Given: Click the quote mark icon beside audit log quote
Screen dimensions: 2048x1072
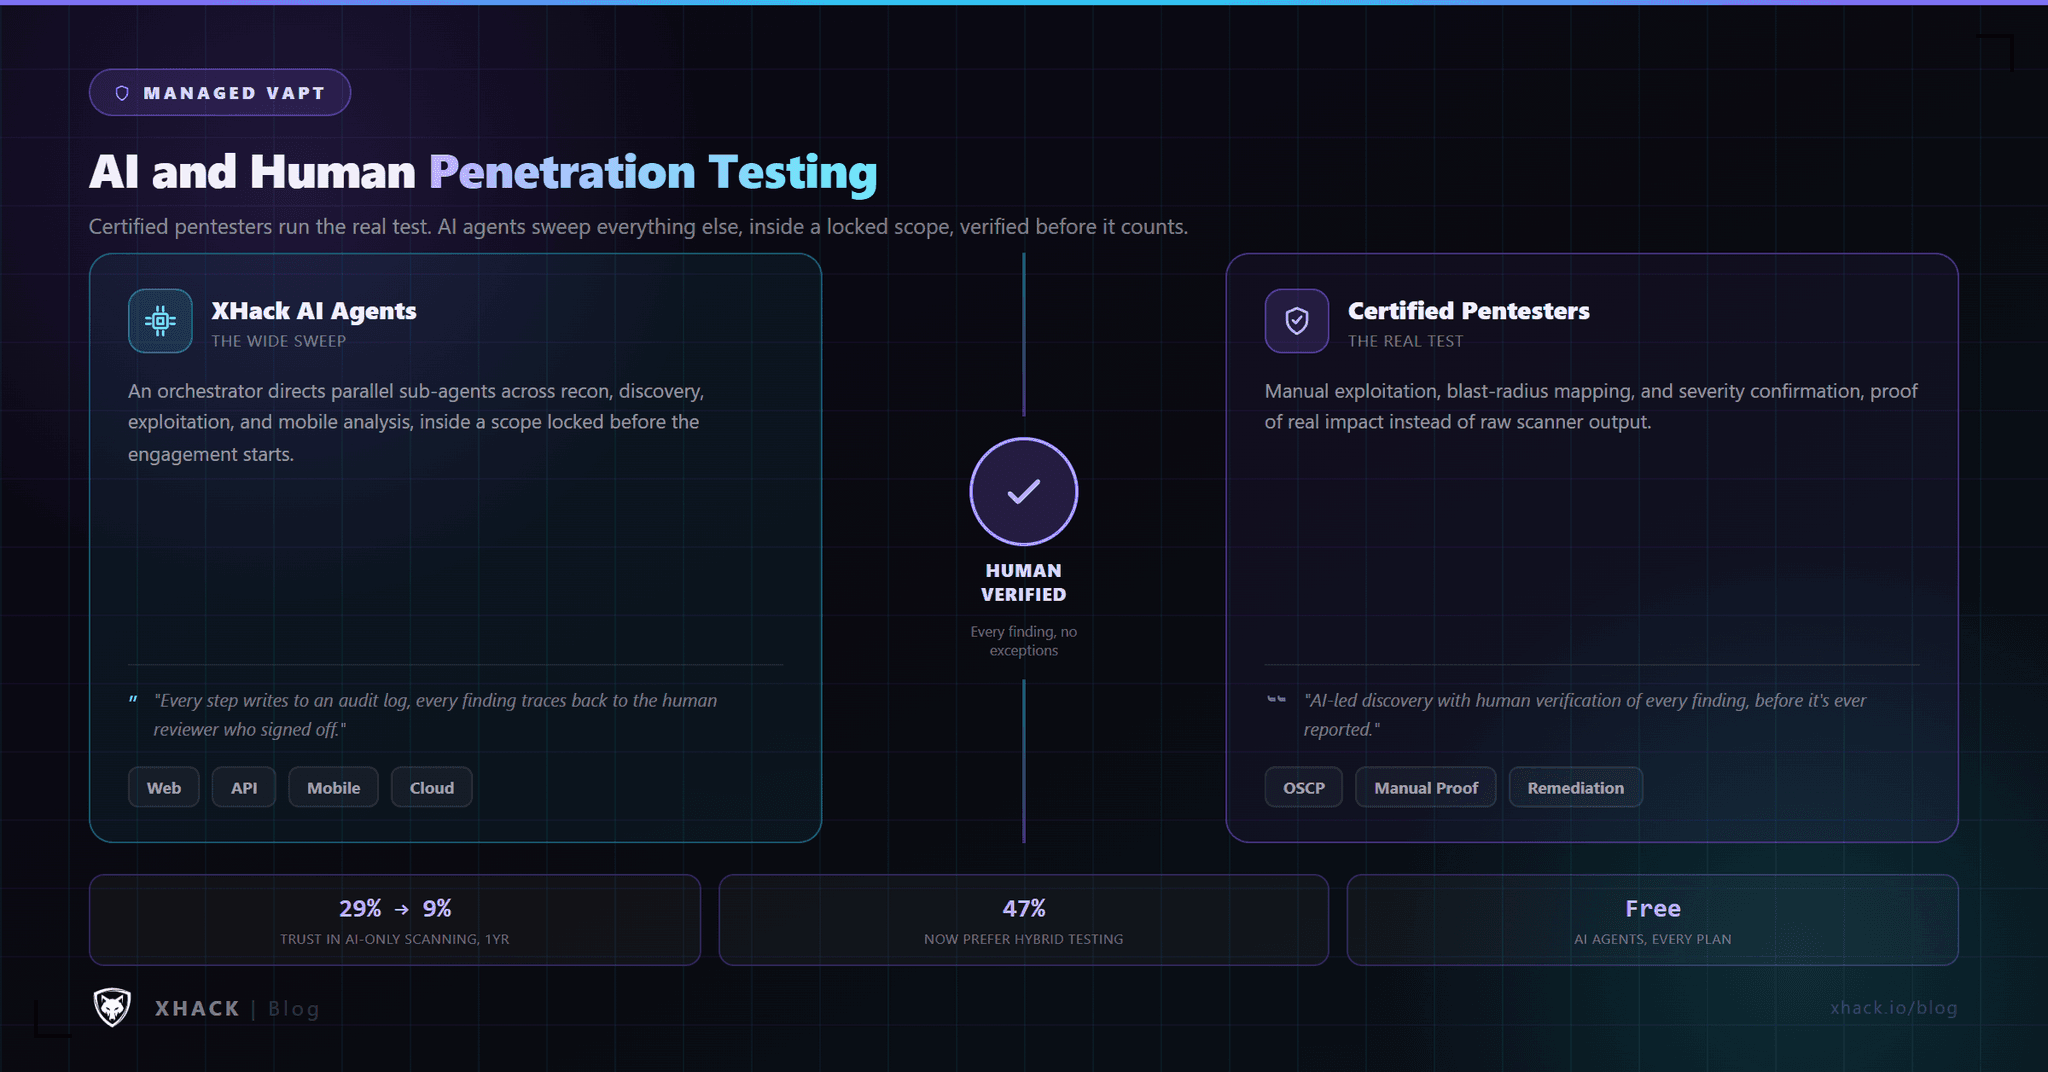Looking at the screenshot, I should 133,701.
